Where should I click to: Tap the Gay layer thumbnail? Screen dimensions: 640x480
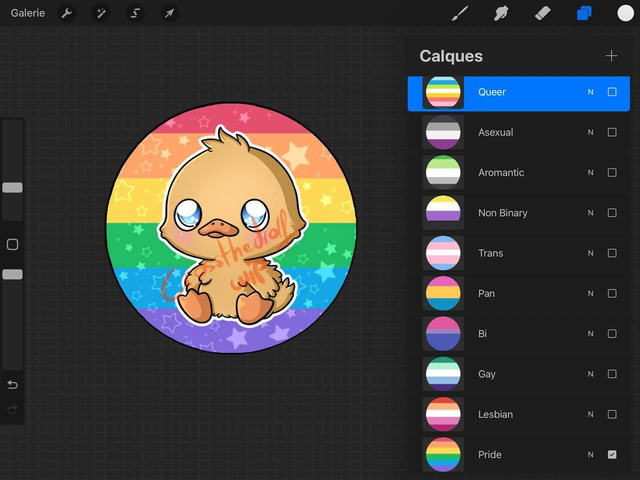pos(443,374)
